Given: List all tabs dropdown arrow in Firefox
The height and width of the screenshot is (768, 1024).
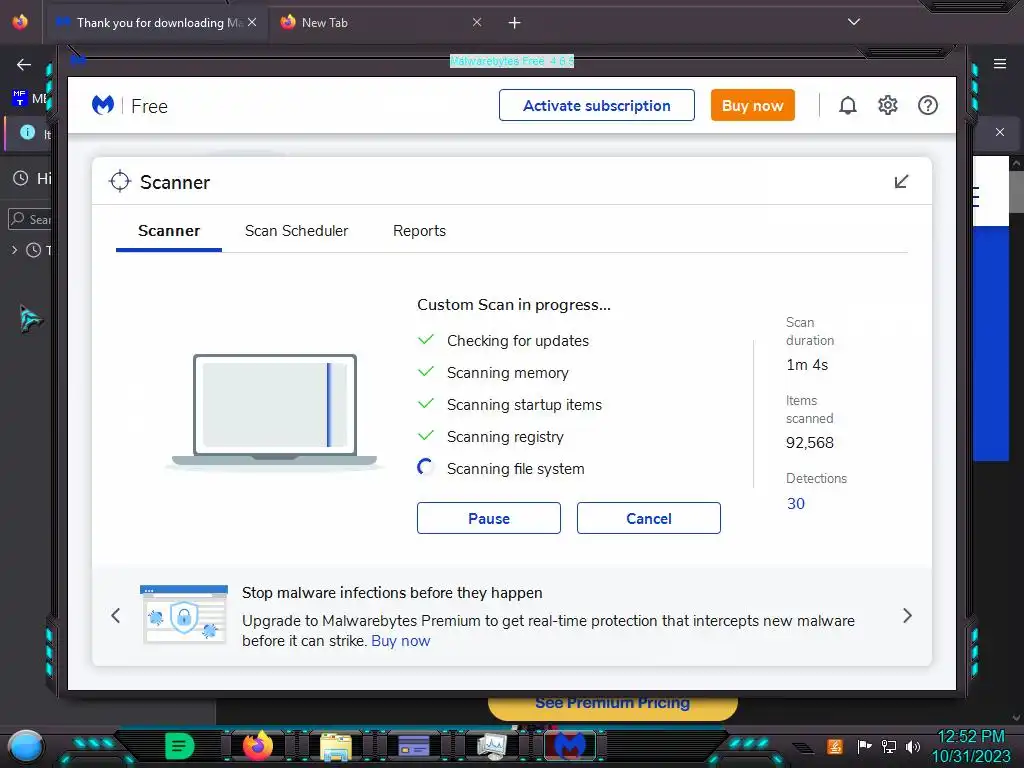Looking at the screenshot, I should 854,22.
